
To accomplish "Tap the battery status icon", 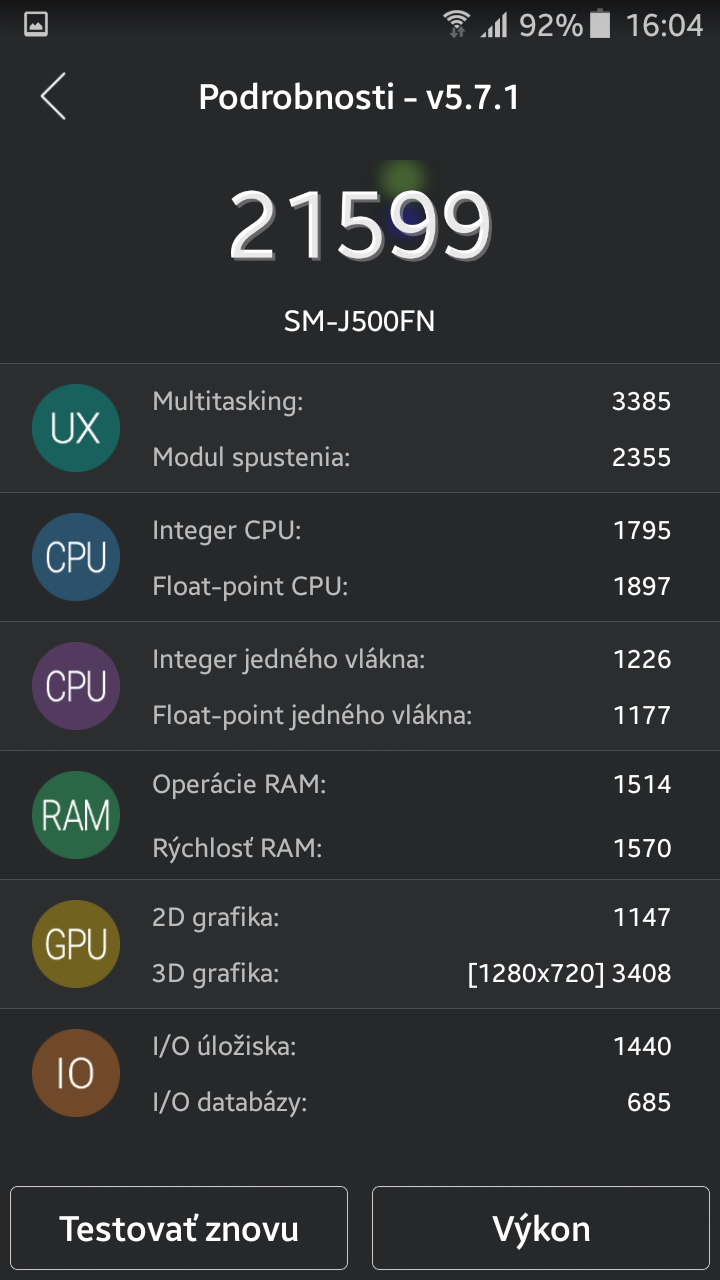I will click(600, 25).
